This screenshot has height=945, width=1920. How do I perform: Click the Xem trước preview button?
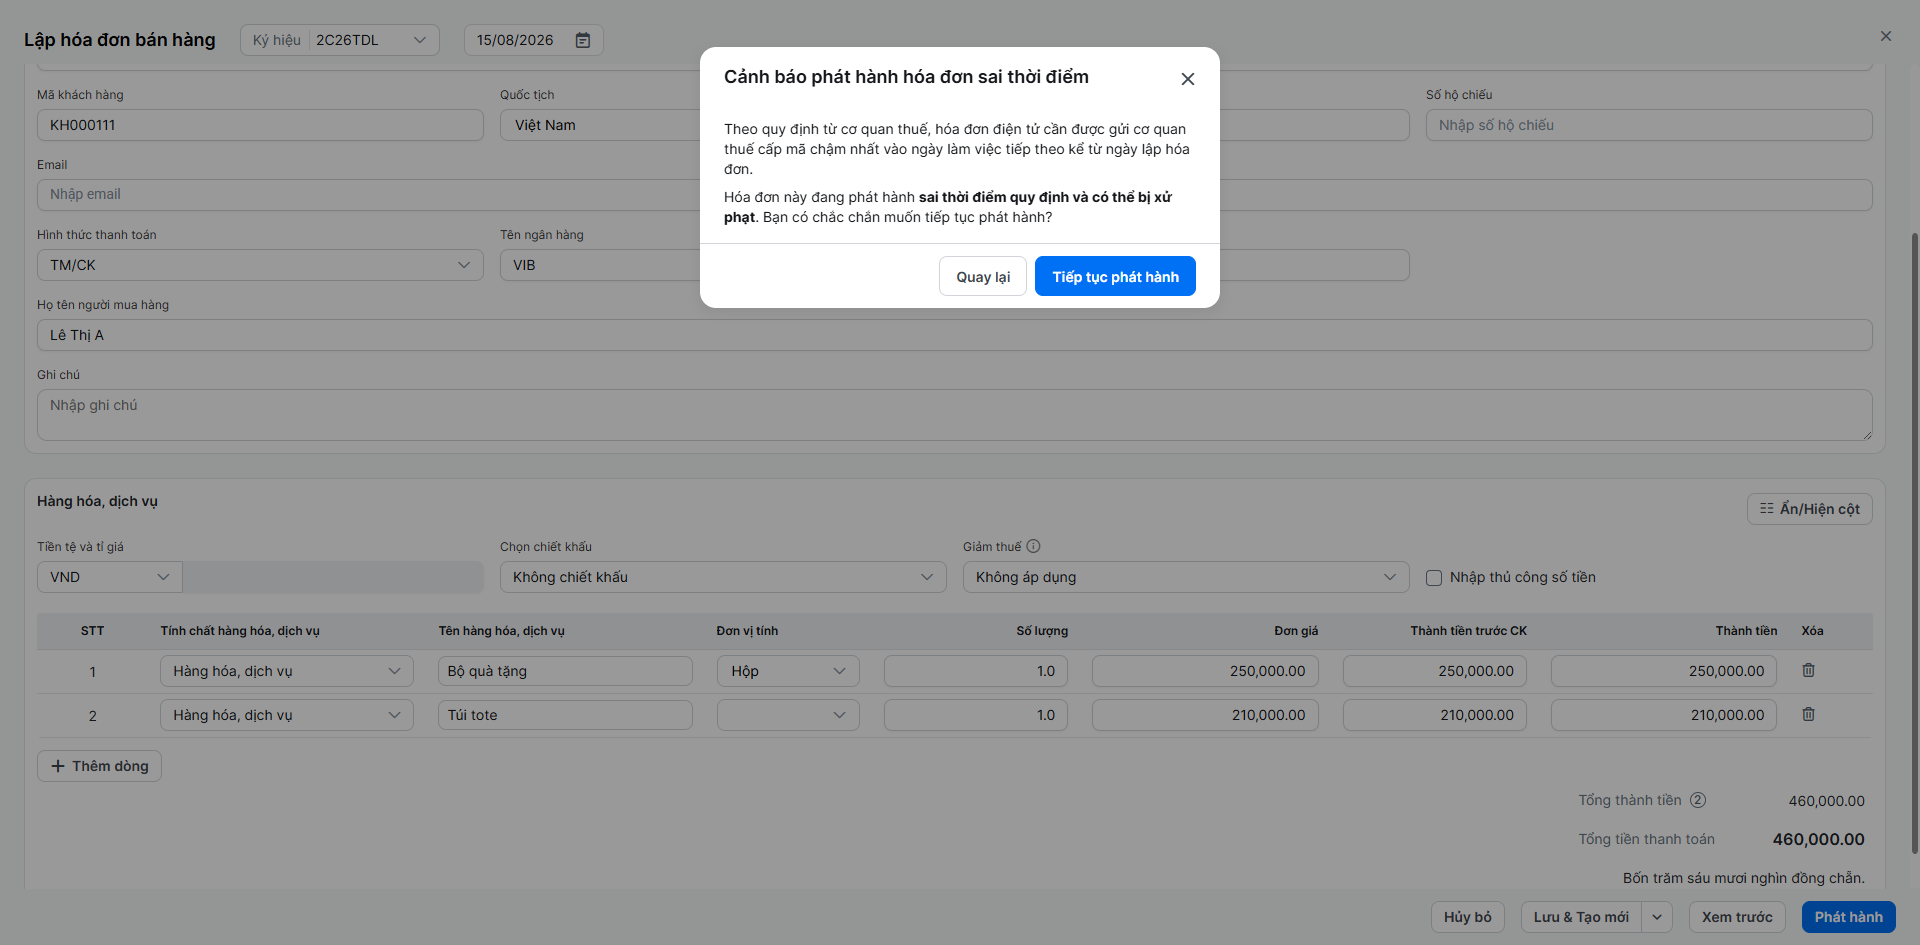pos(1737,917)
